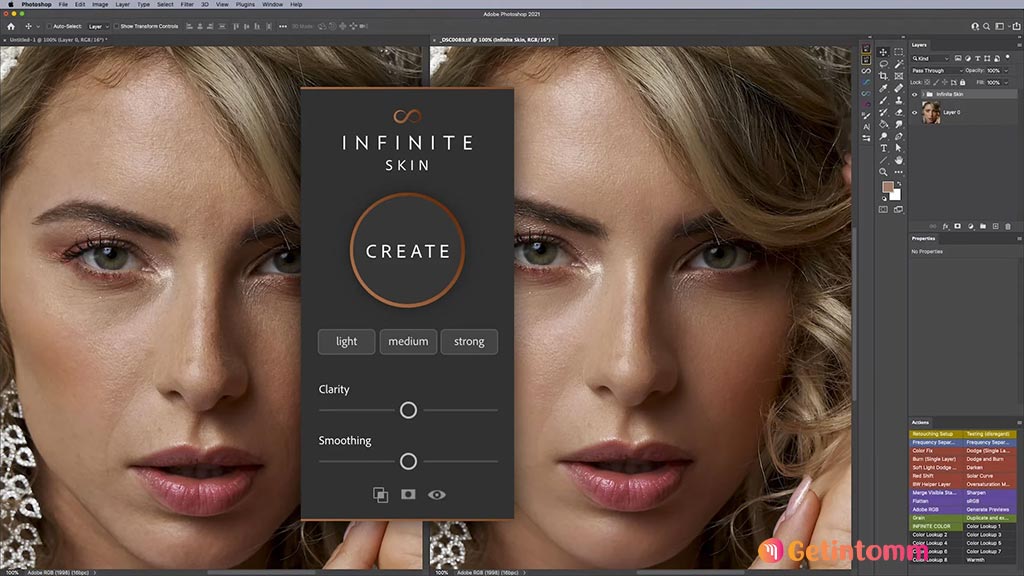Select the Eyedropper tool
This screenshot has height=576, width=1024.
pos(883,88)
